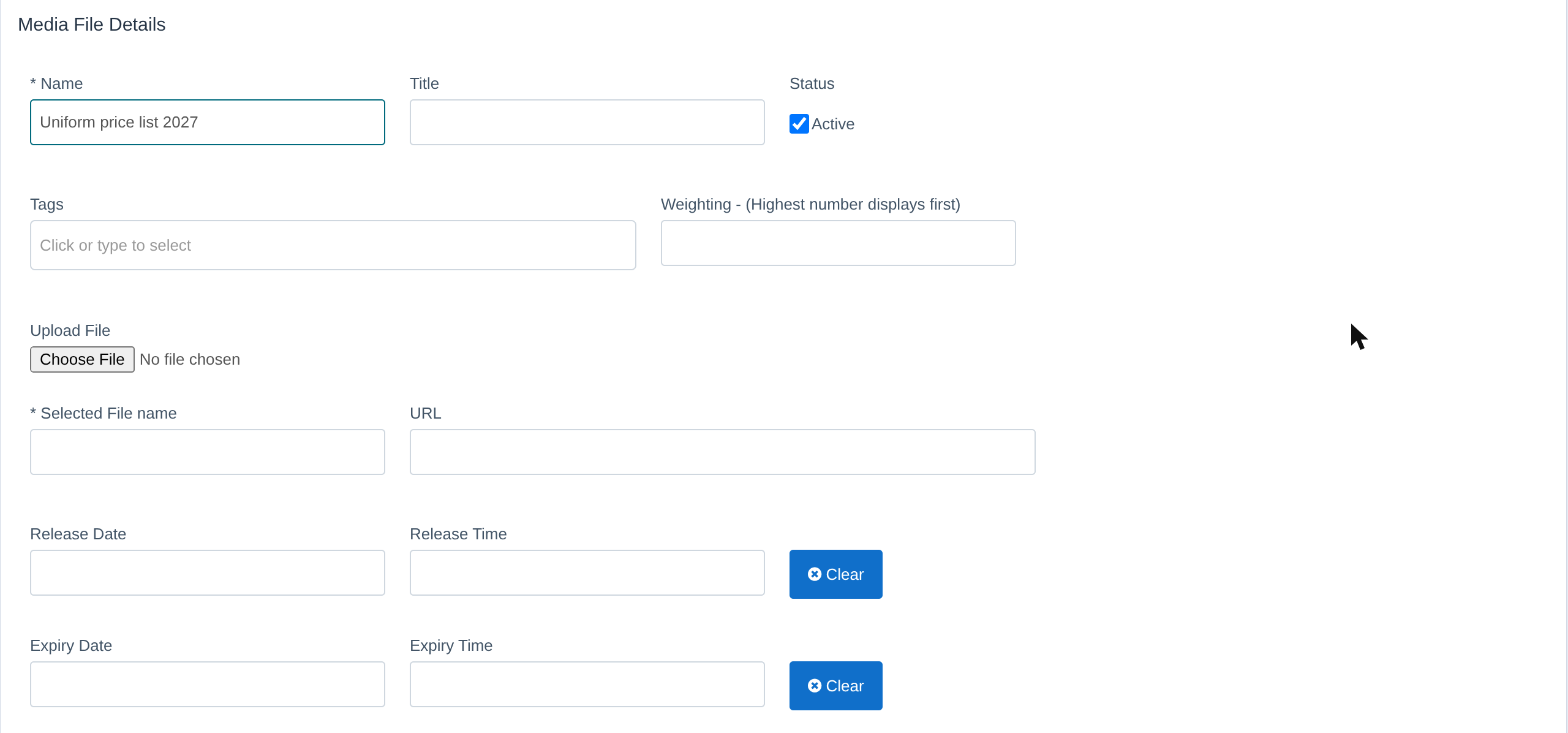Click the 'Active' label text
This screenshot has height=733, width=1568.
click(833, 124)
